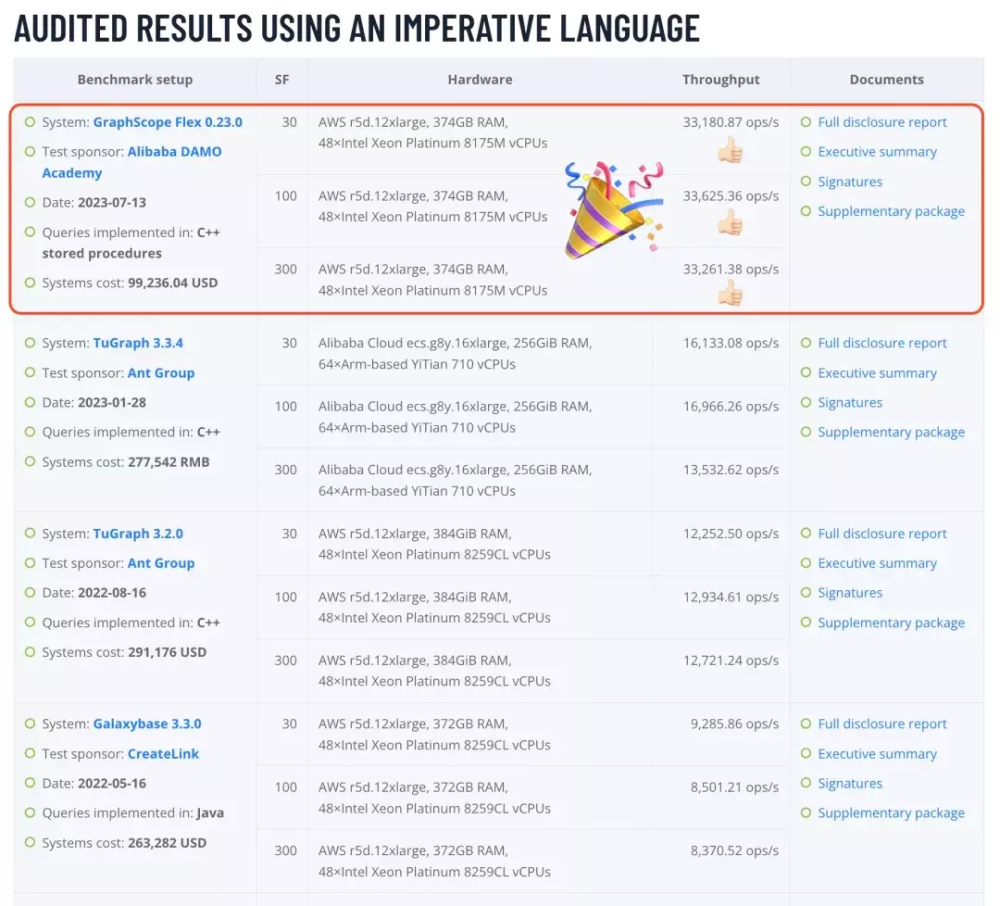
Task: Select the 16,133.08 ops/s throughput value
Action: coord(731,343)
